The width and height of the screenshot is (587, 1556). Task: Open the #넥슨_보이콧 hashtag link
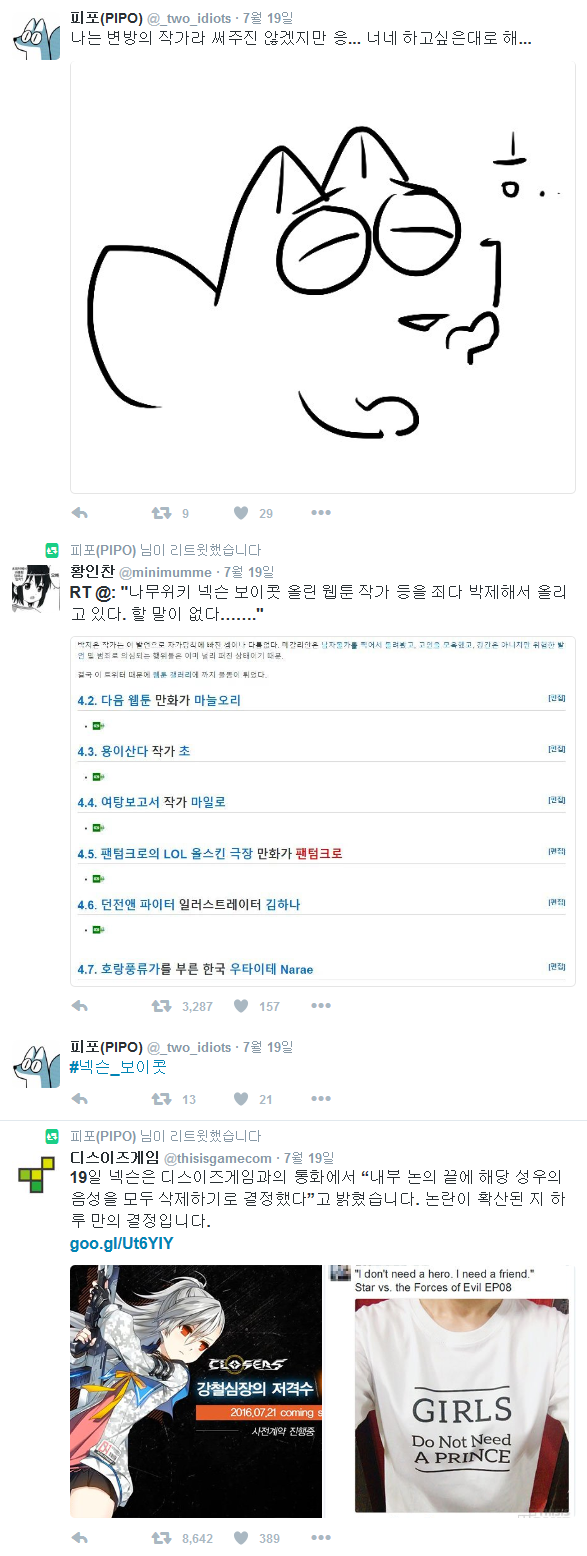point(118,1067)
